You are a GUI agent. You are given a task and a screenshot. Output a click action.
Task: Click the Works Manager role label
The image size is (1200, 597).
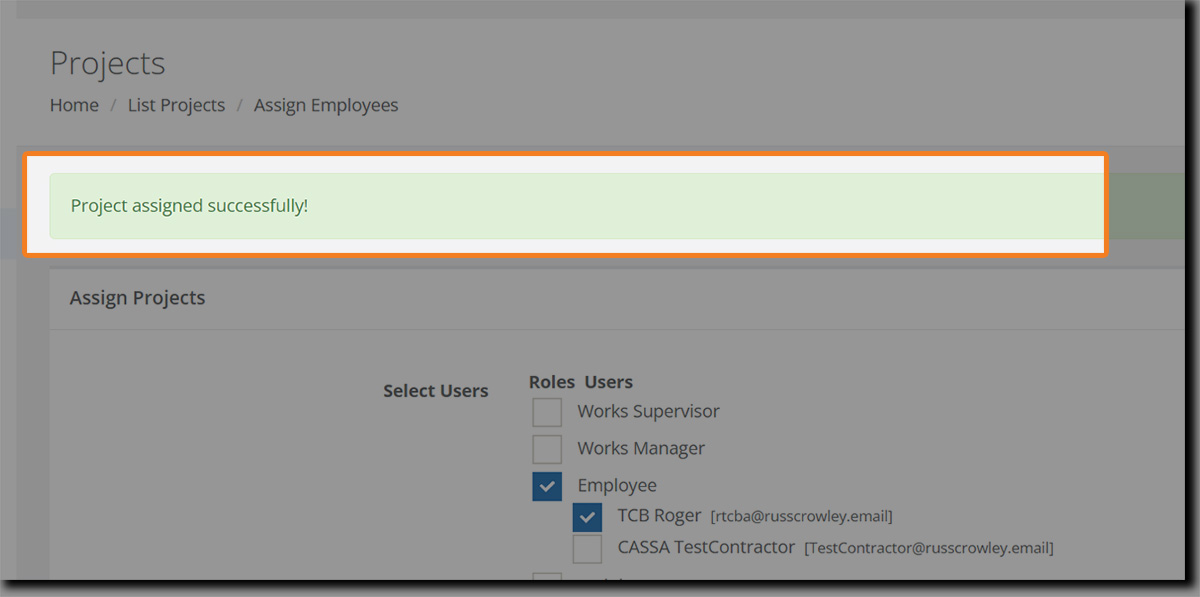pyautogui.click(x=641, y=448)
